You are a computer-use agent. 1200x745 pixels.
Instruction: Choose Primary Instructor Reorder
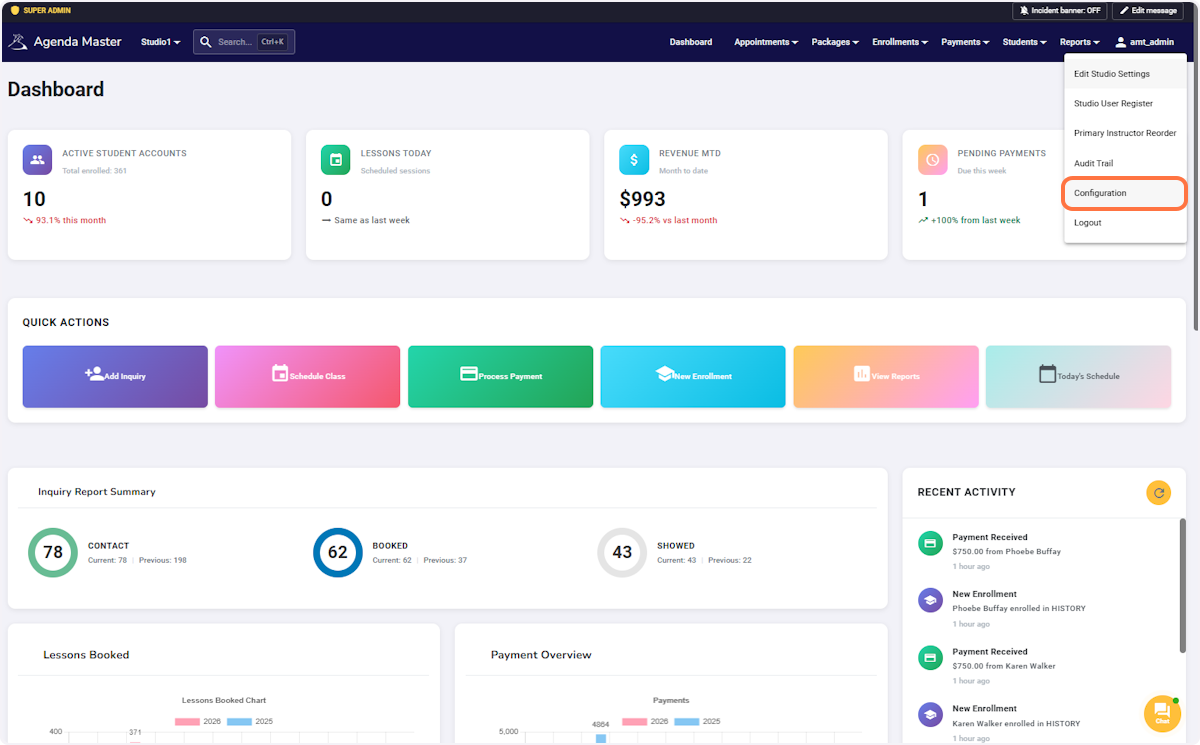(x=1125, y=133)
